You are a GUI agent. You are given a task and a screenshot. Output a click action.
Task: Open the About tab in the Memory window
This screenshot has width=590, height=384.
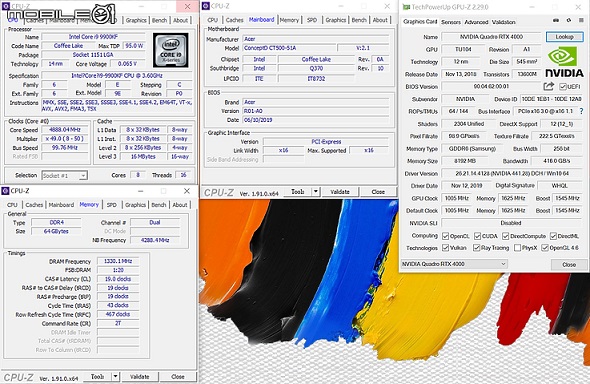point(180,205)
